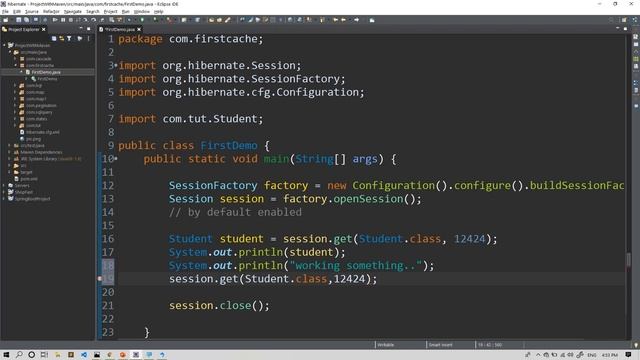640x360 pixels.
Task: Open the Help menu
Action: [x=159, y=11]
